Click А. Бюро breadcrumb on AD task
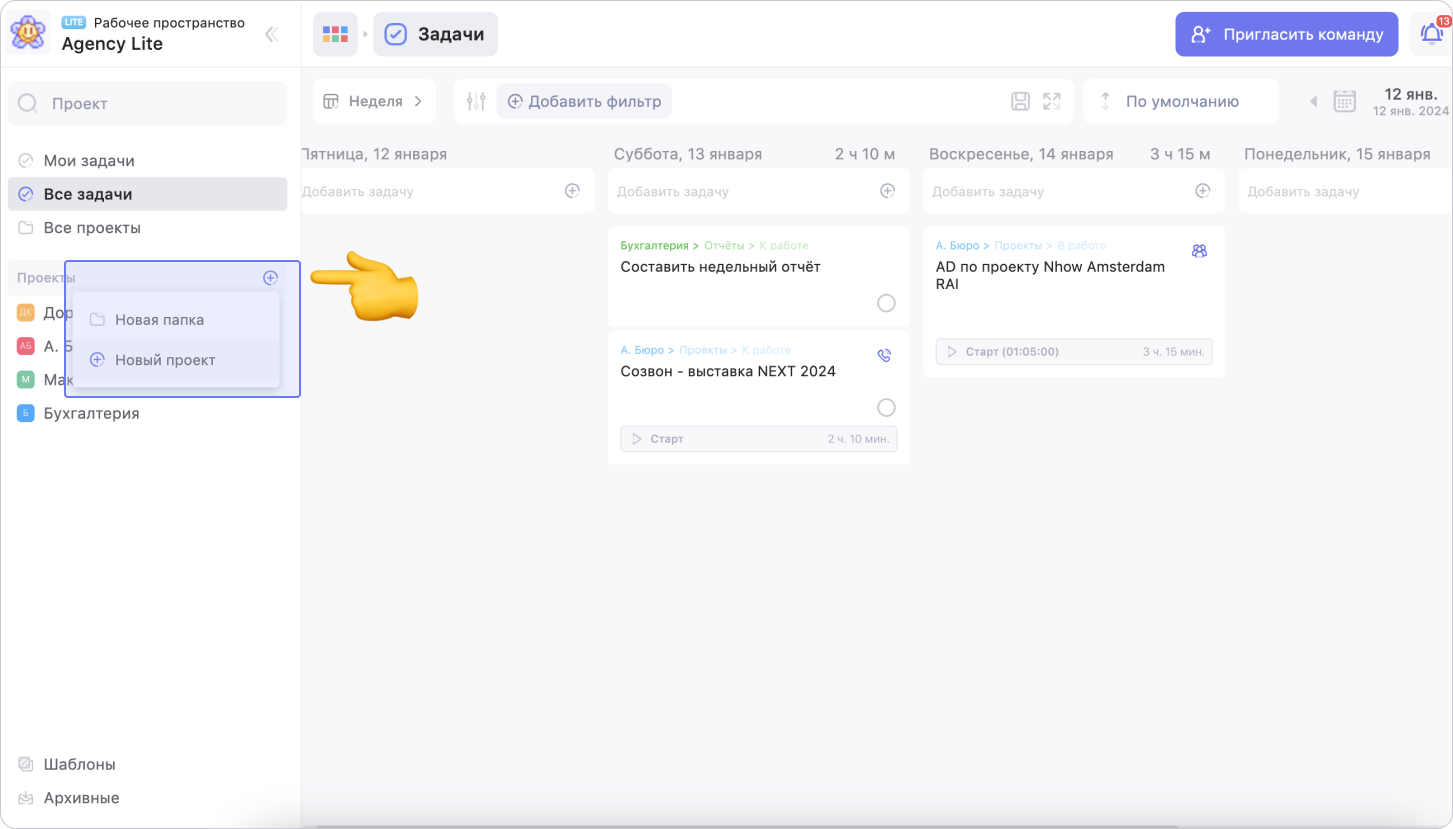Viewport: 1453px width, 829px height. [958, 245]
